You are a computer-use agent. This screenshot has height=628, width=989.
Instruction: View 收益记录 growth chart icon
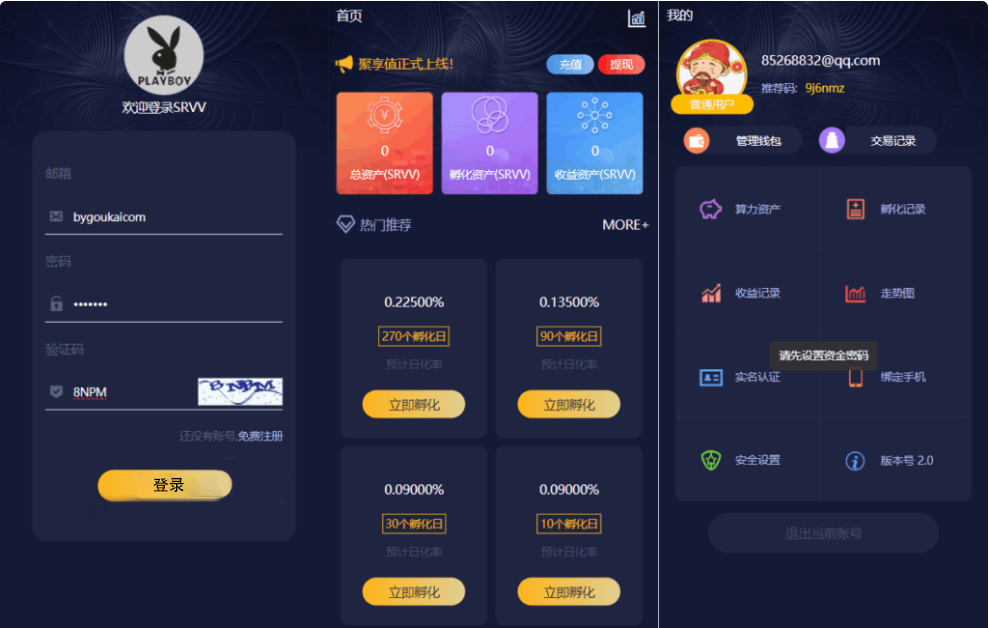(711, 293)
